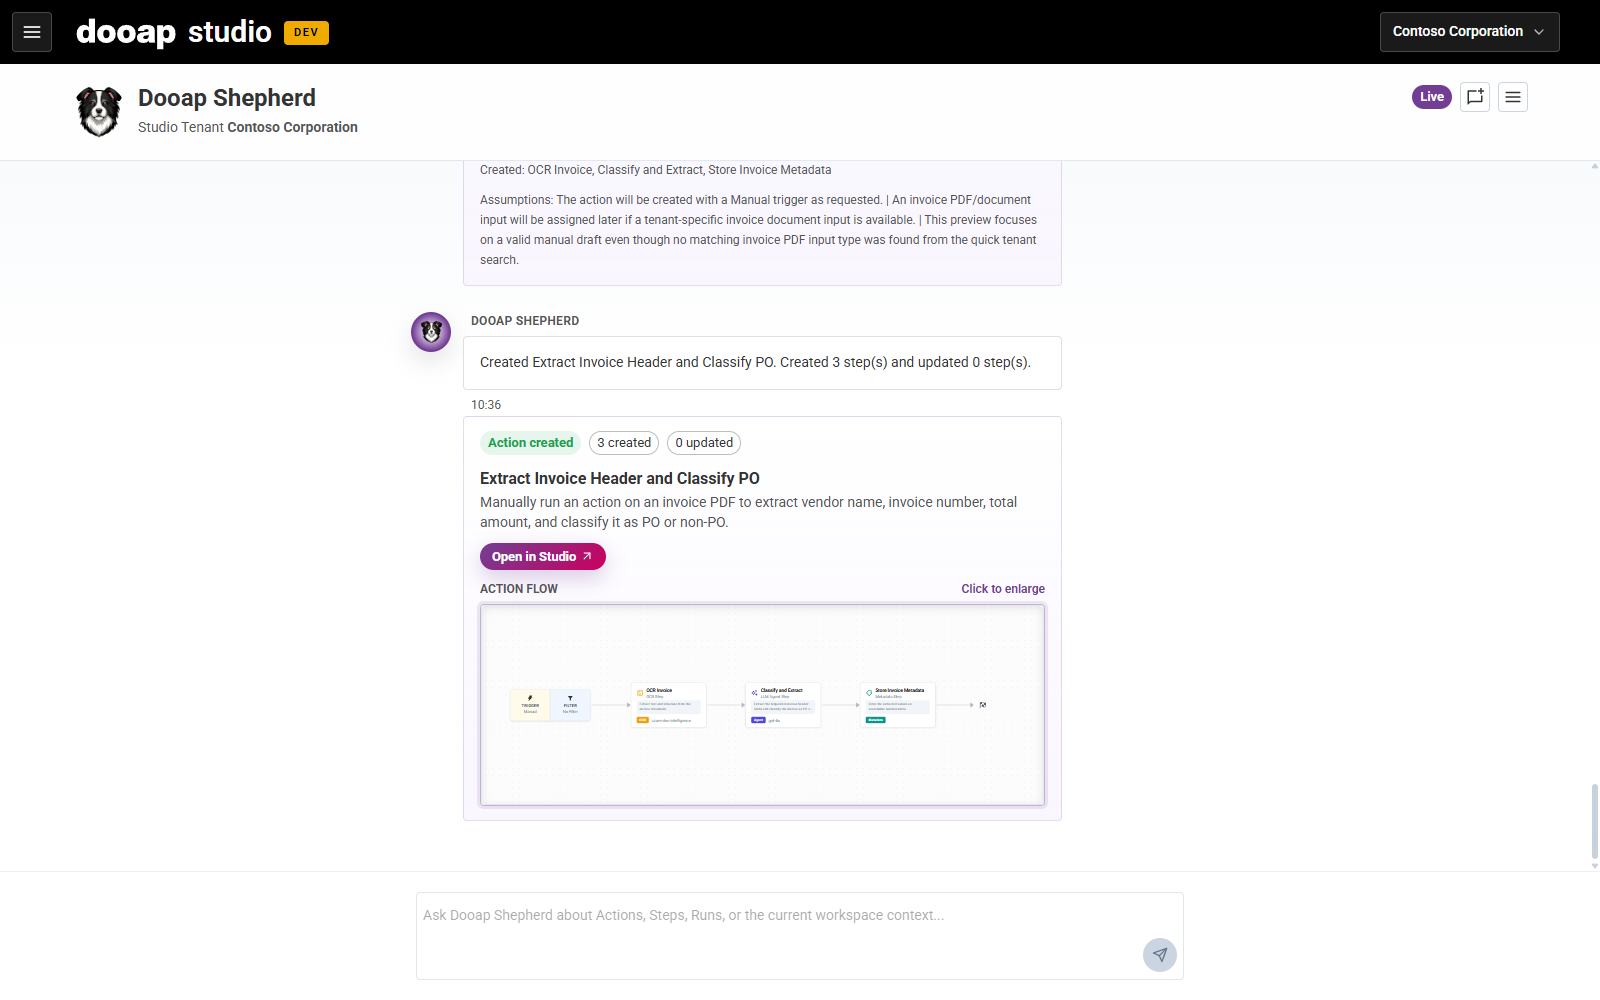The height and width of the screenshot is (1000, 1600).
Task: Click the Shepherd message avatar icon
Action: coord(431,332)
